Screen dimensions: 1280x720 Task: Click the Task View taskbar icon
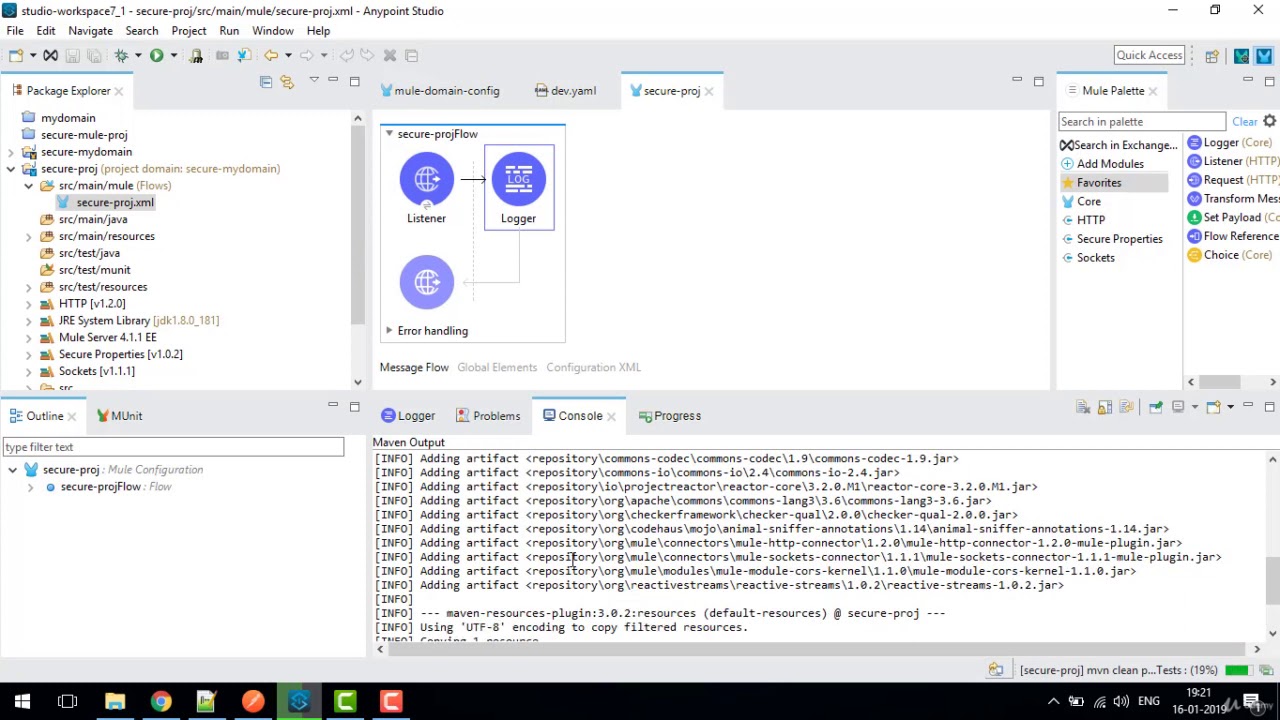tap(68, 701)
